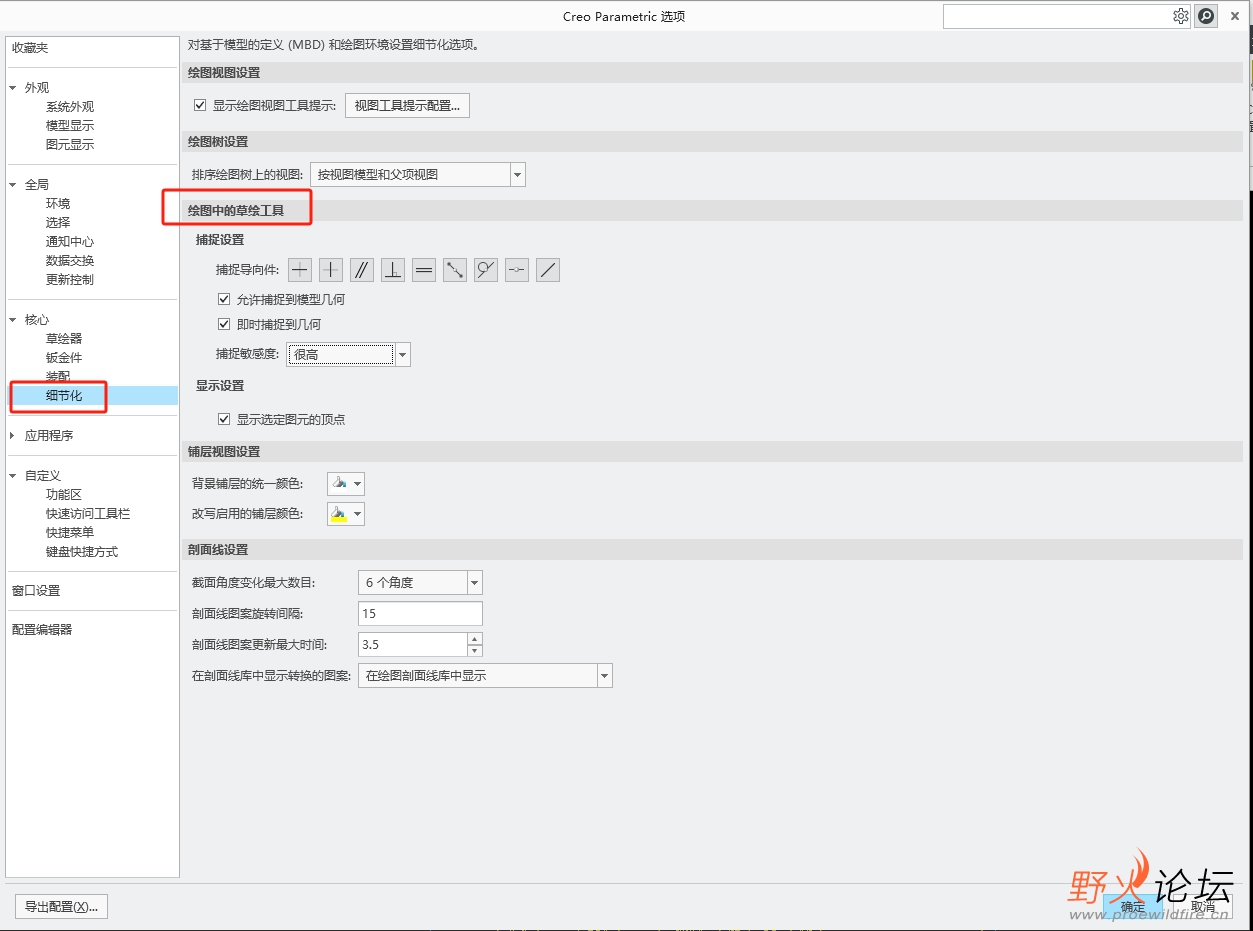1253x931 pixels.
Task: Open 配置编辑器 in the left panel
Action: [42, 630]
